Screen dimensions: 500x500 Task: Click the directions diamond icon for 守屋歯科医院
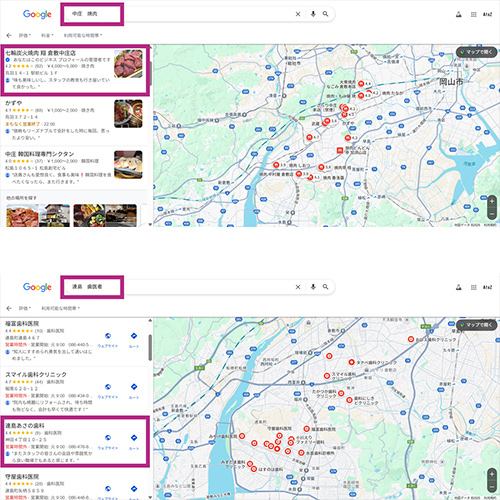[134, 489]
